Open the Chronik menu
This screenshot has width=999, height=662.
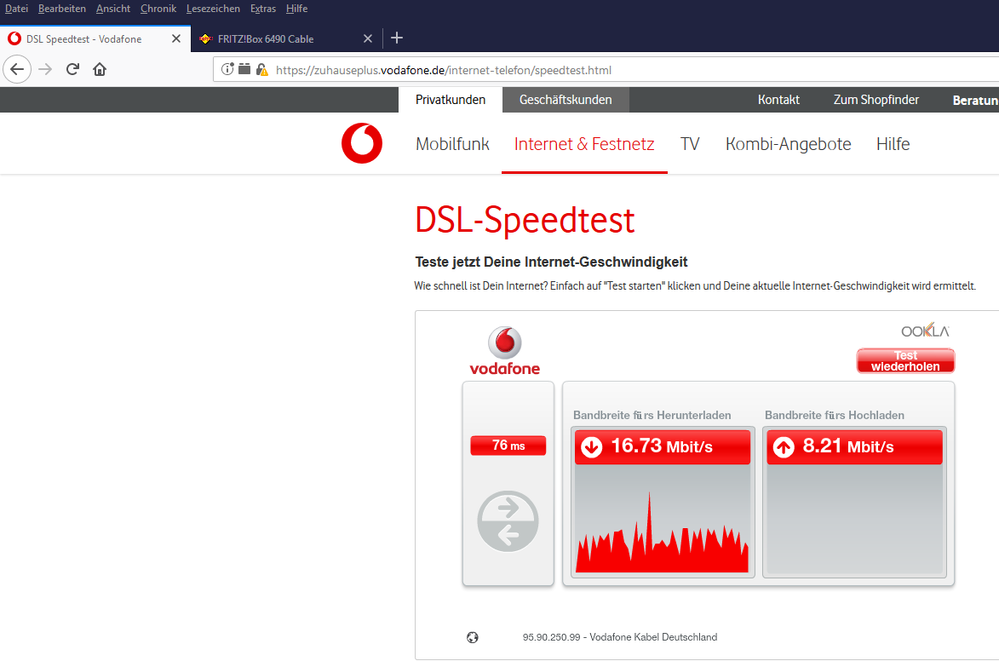point(158,8)
